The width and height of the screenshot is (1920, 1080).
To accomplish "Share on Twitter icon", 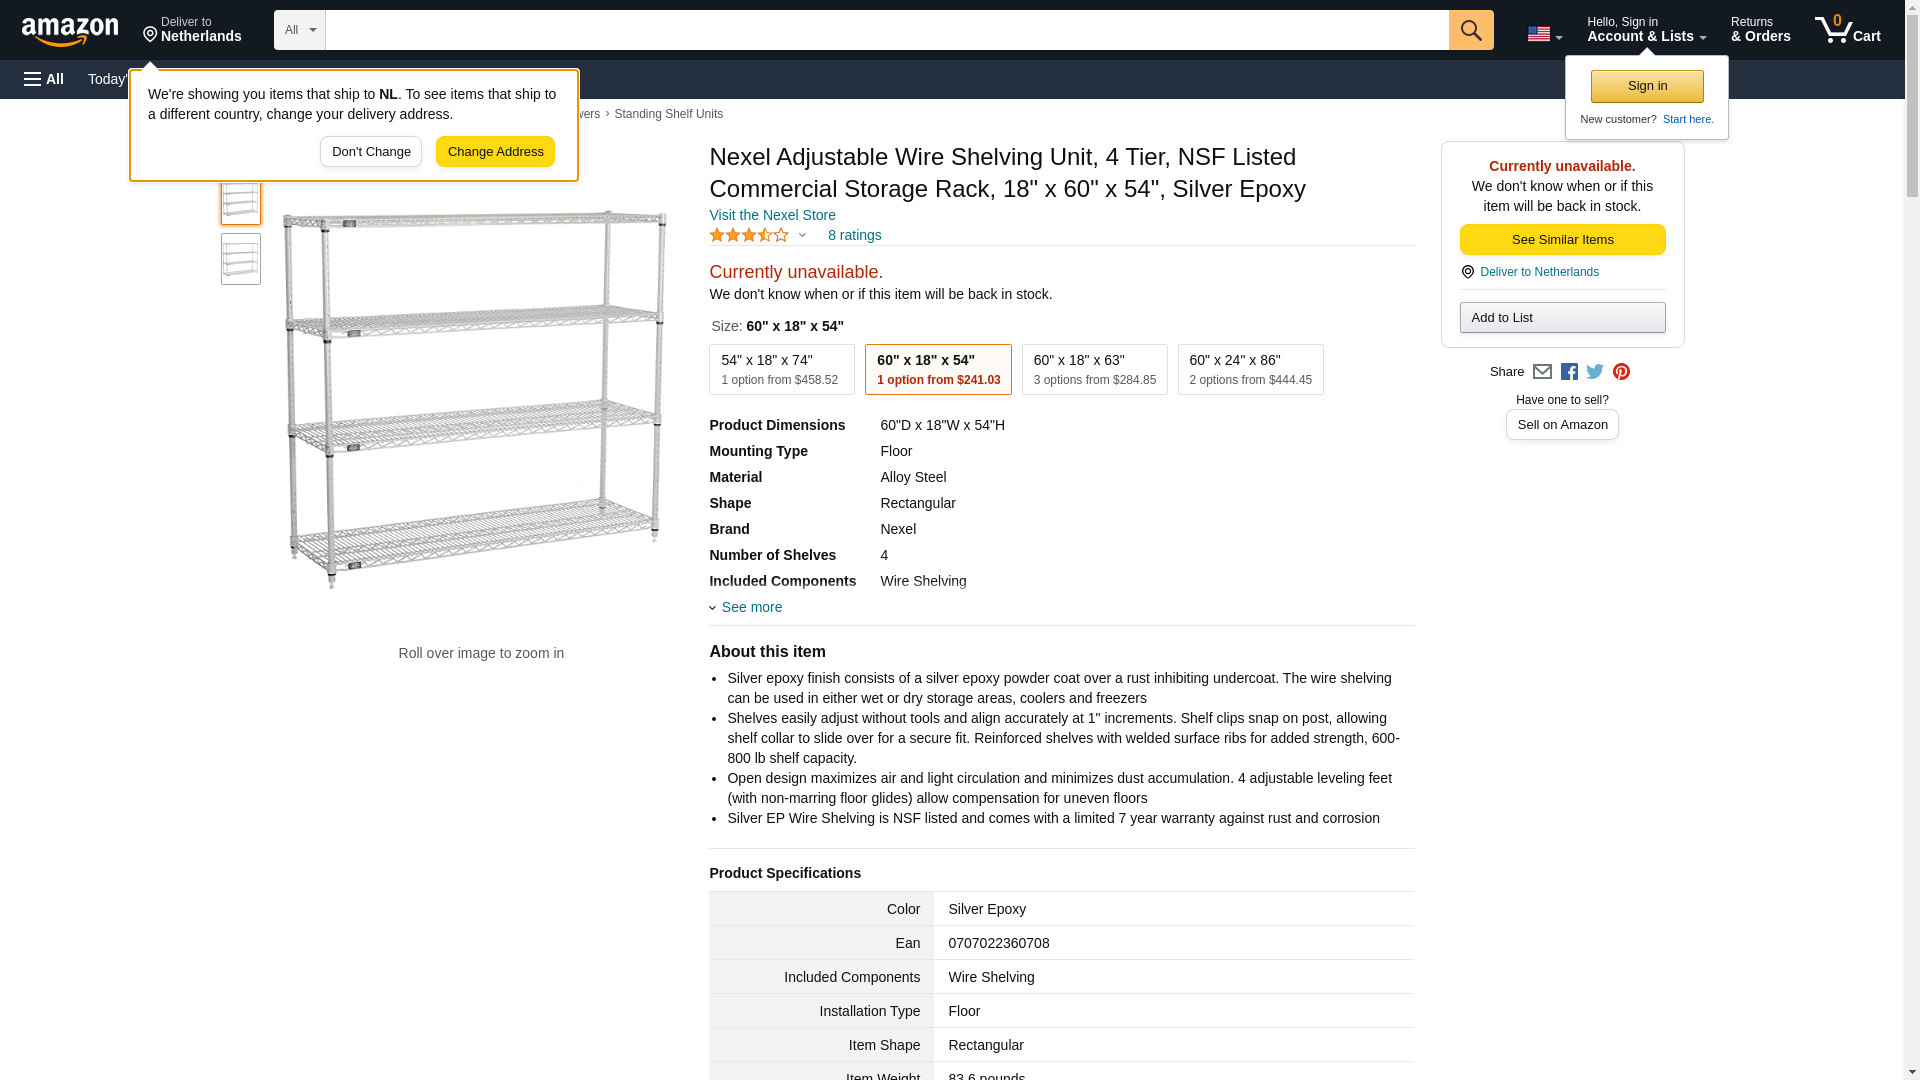I will [1595, 372].
